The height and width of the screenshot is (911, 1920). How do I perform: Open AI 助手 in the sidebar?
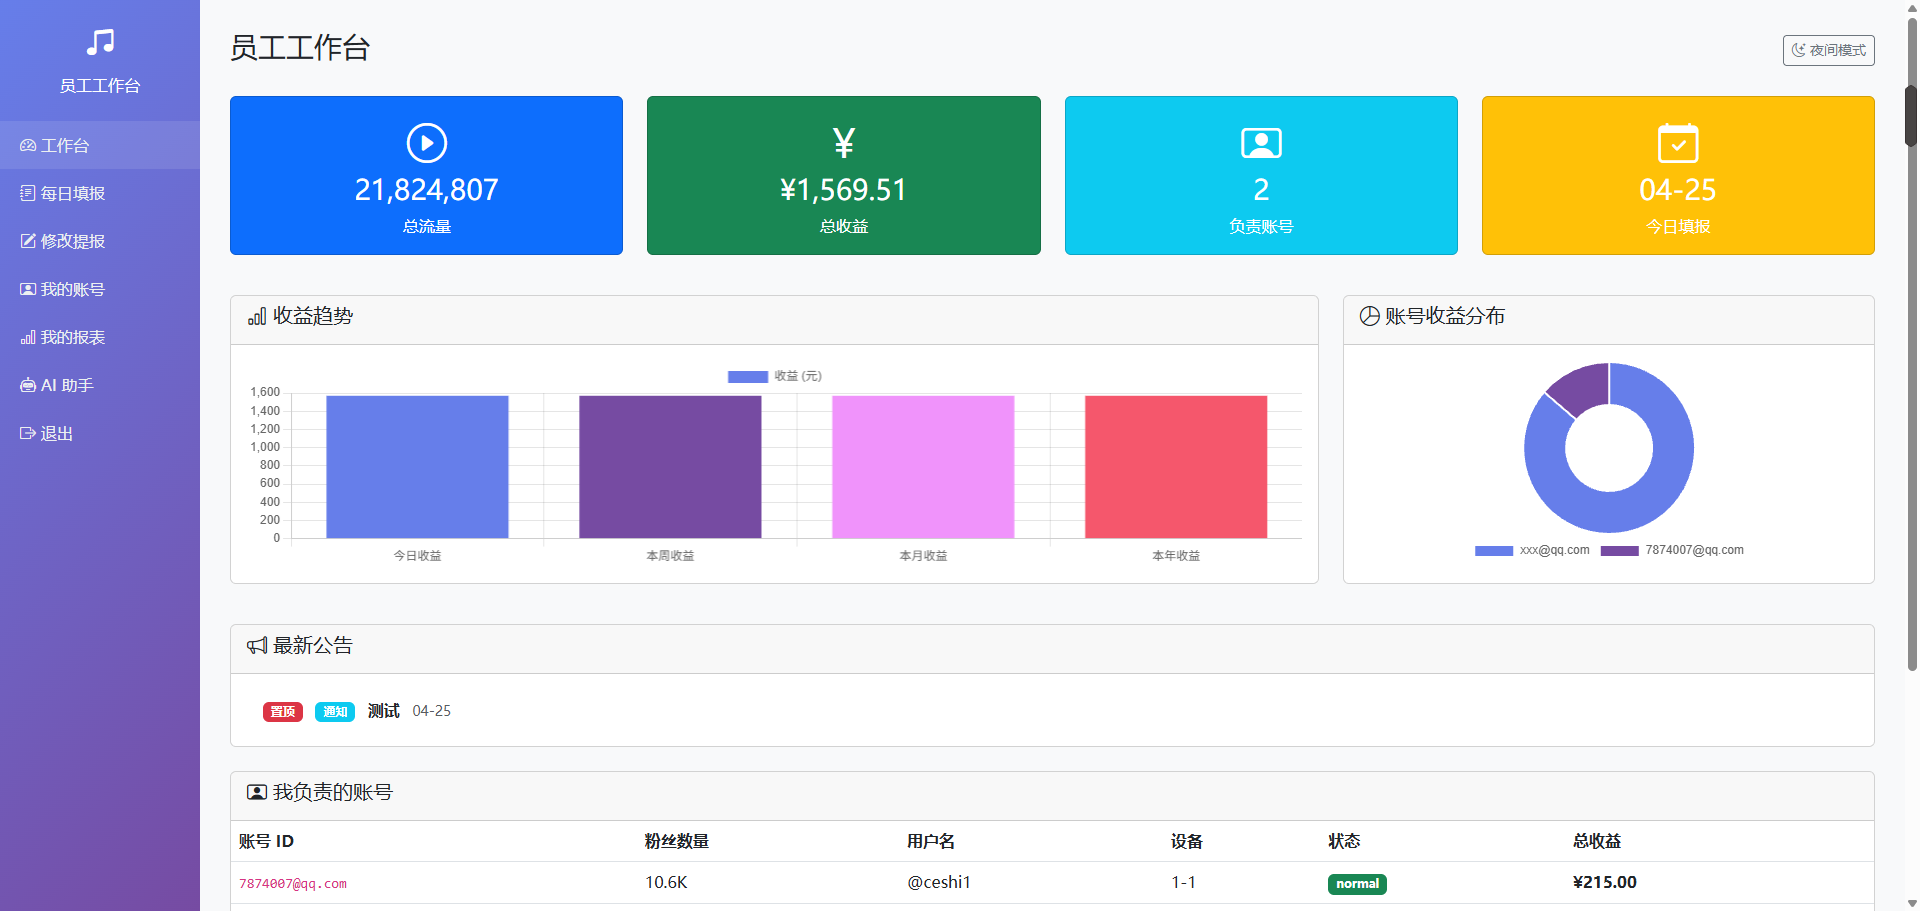pyautogui.click(x=66, y=386)
